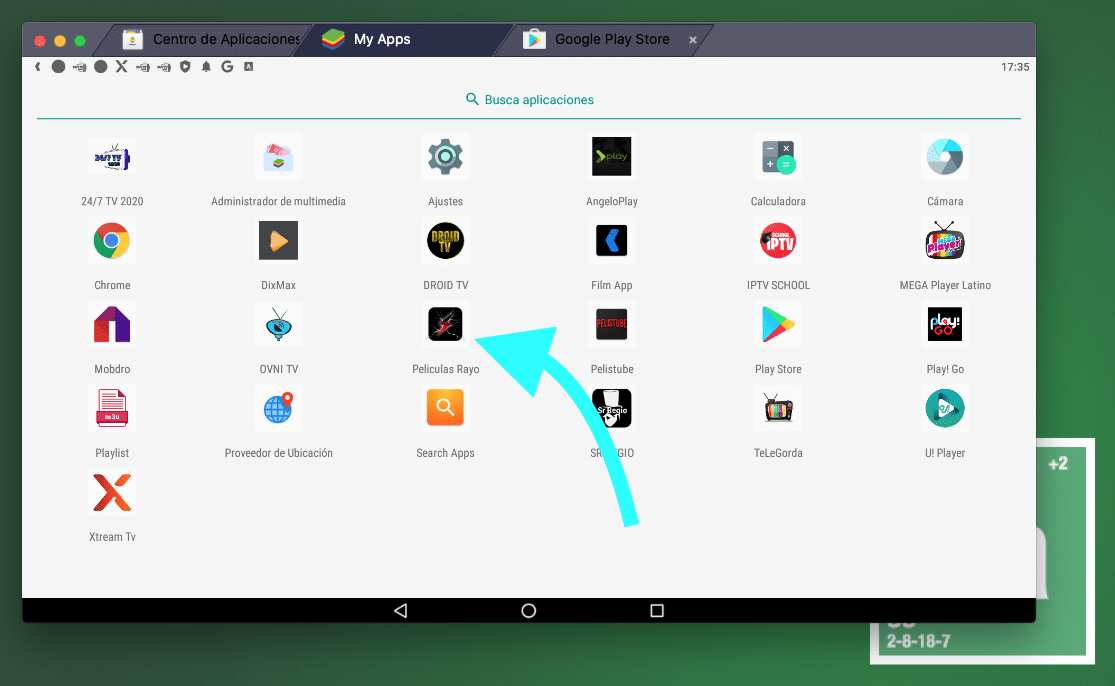Open Ajustes settings gear icon

point(445,157)
